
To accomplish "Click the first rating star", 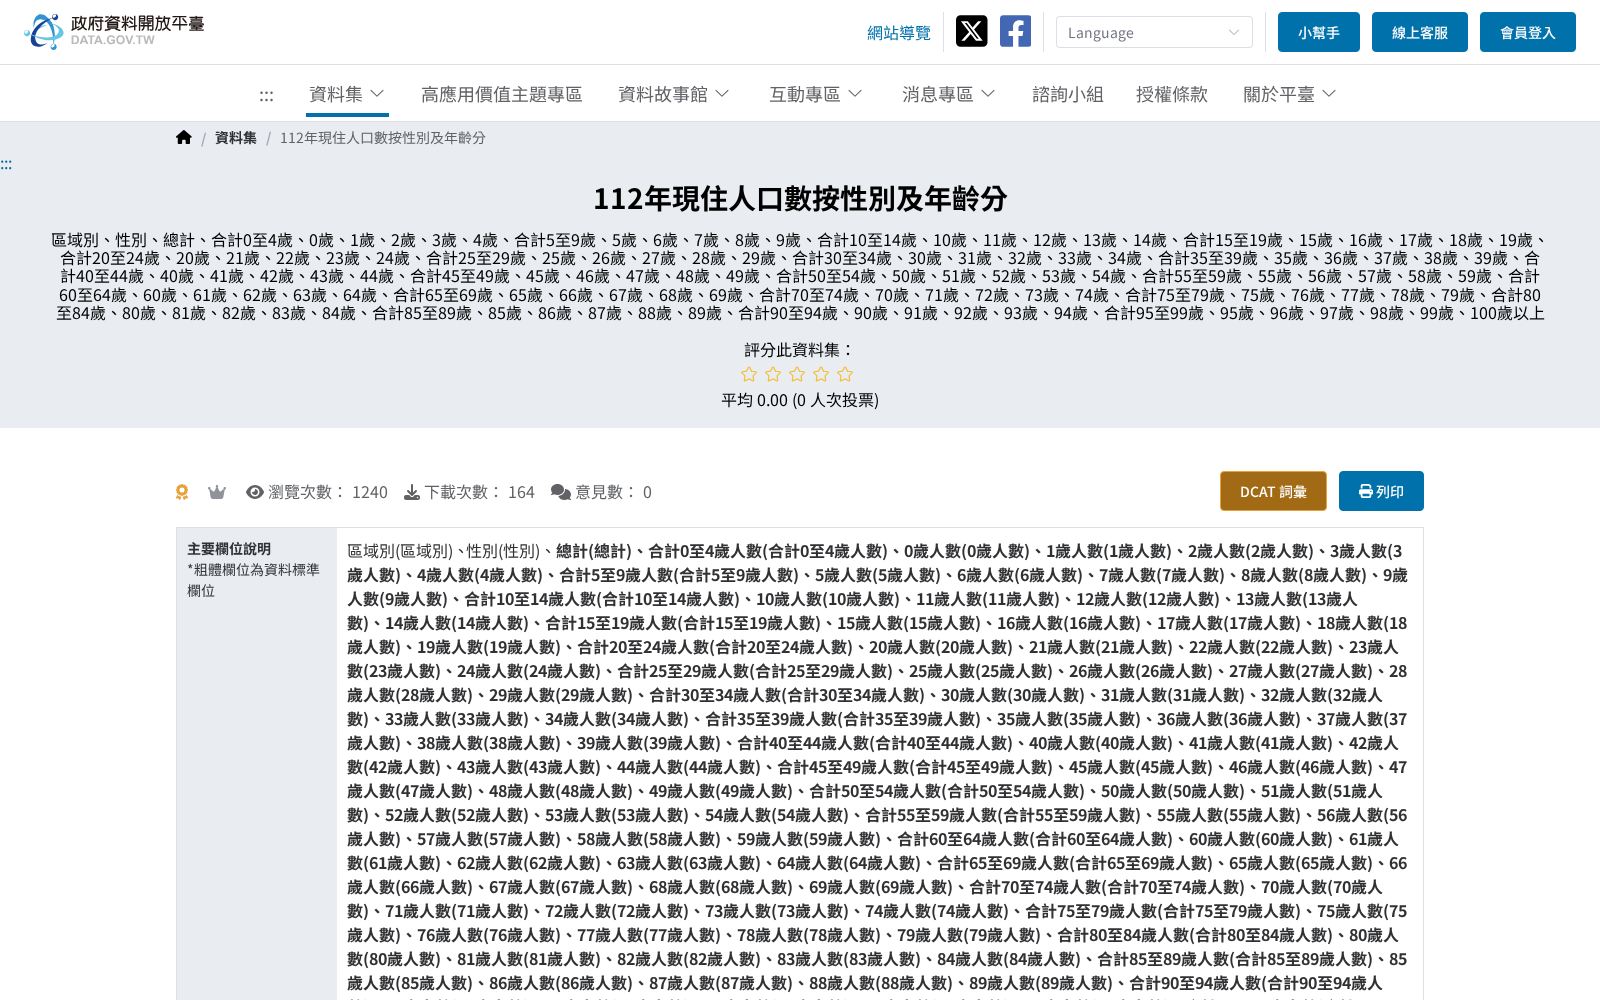I will 749,374.
